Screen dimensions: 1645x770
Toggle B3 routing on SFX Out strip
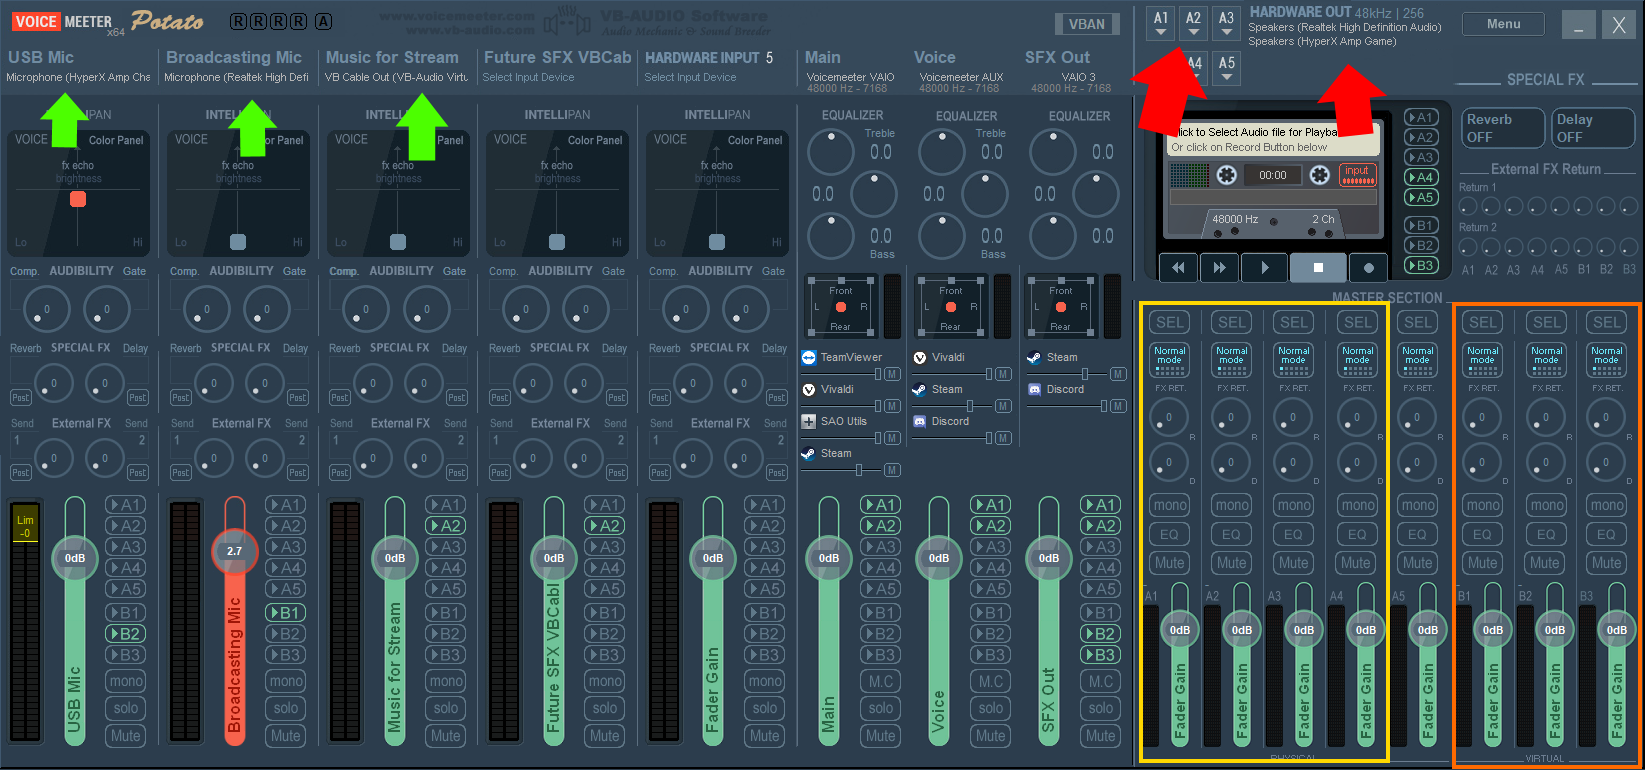[x=1100, y=655]
